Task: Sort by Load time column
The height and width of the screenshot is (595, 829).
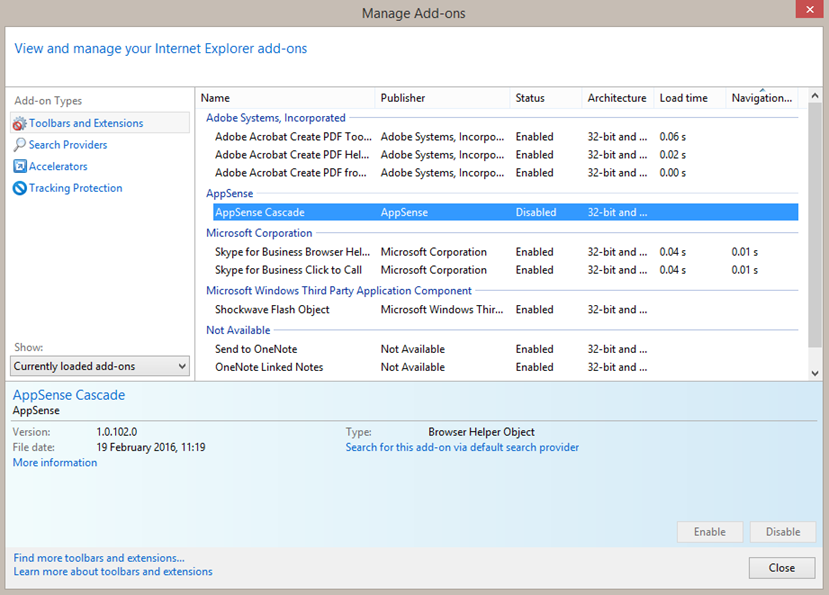Action: [x=683, y=98]
